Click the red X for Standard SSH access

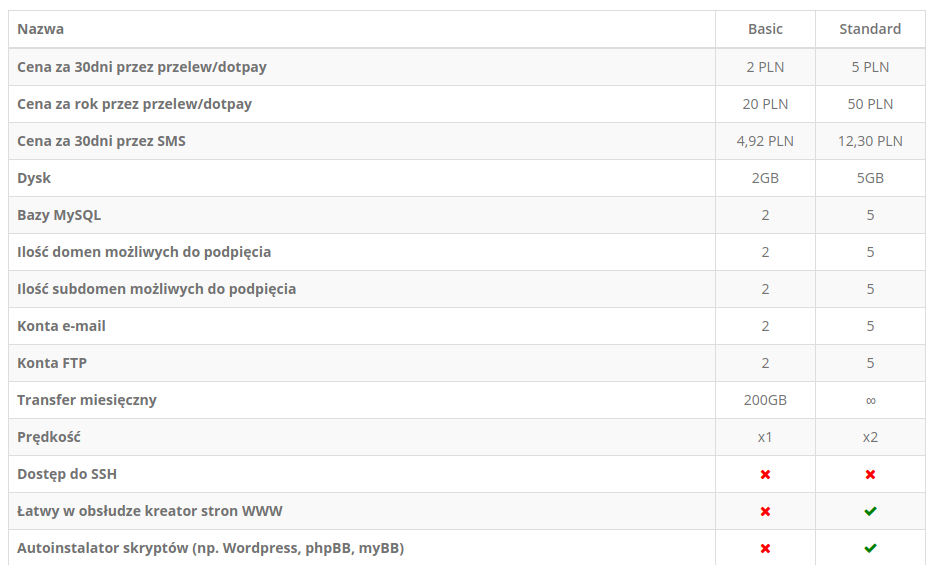coord(870,474)
